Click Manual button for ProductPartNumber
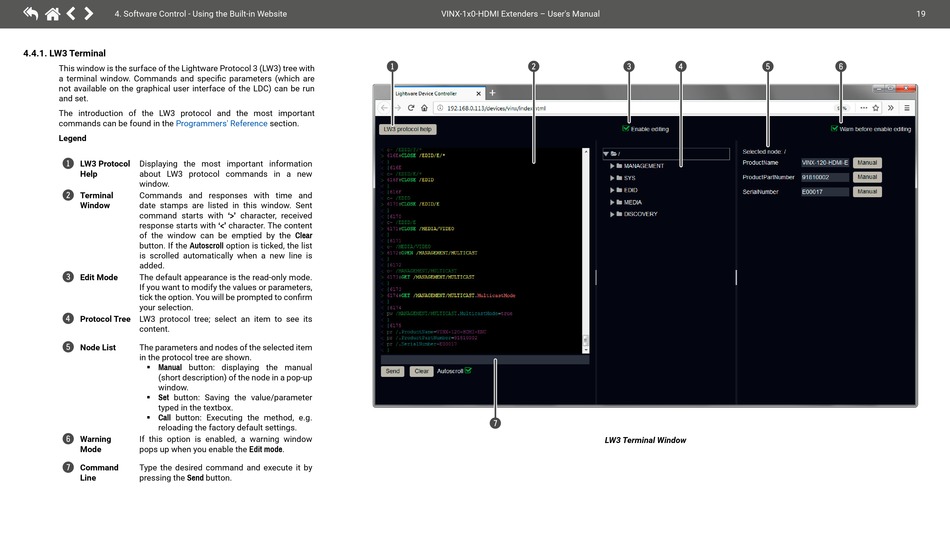The height and width of the screenshot is (533, 950). click(x=867, y=177)
